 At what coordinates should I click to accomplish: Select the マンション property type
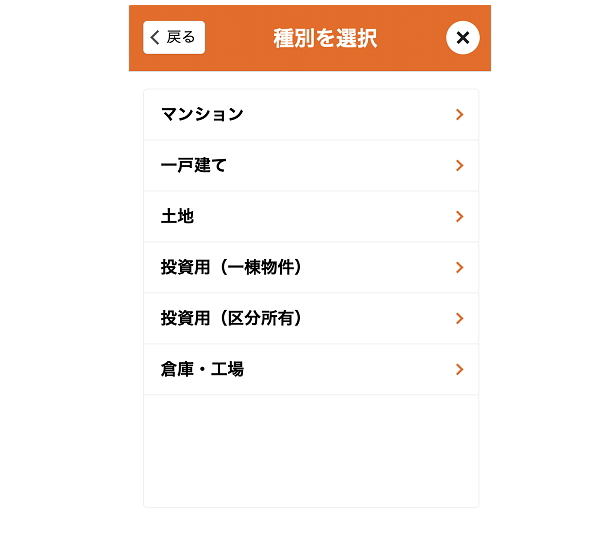[x=311, y=115]
